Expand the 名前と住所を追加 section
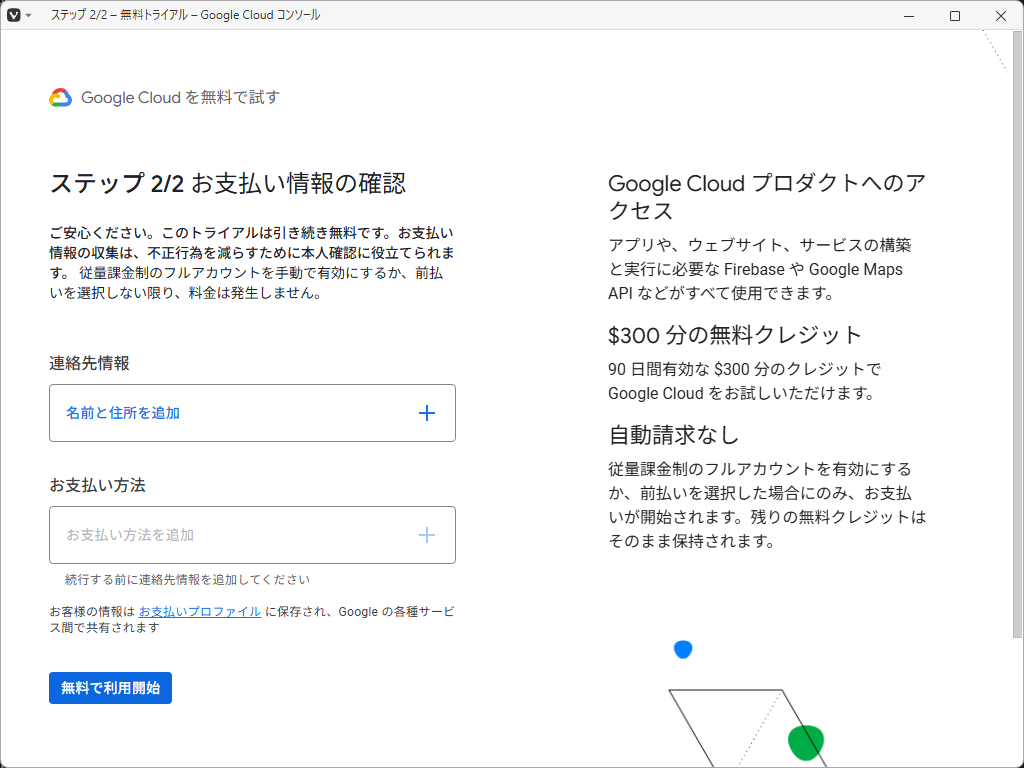1024x768 pixels. (x=252, y=412)
